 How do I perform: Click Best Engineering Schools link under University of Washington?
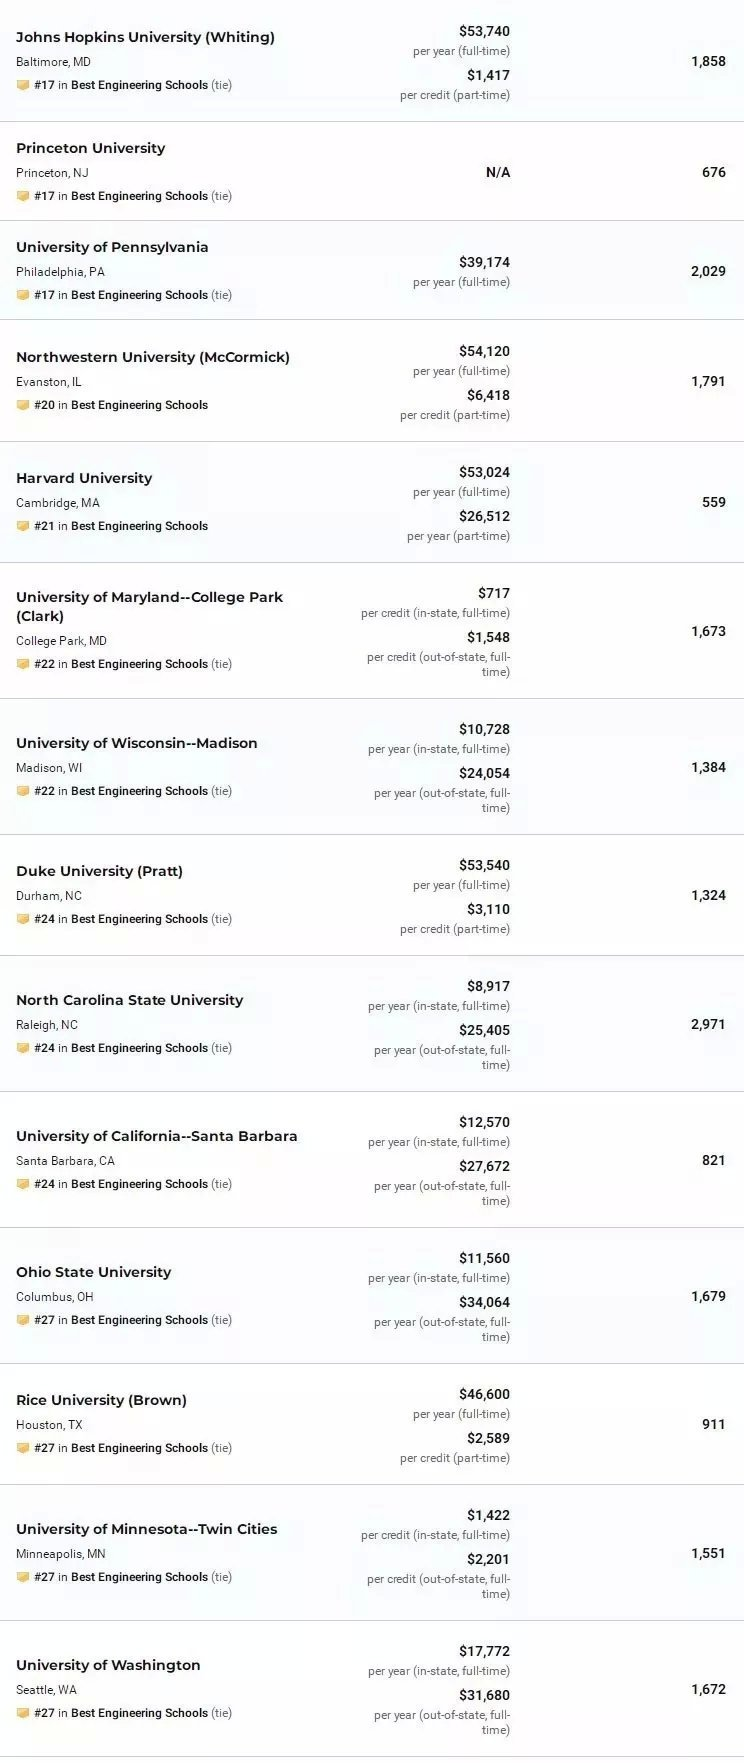[x=139, y=1713]
